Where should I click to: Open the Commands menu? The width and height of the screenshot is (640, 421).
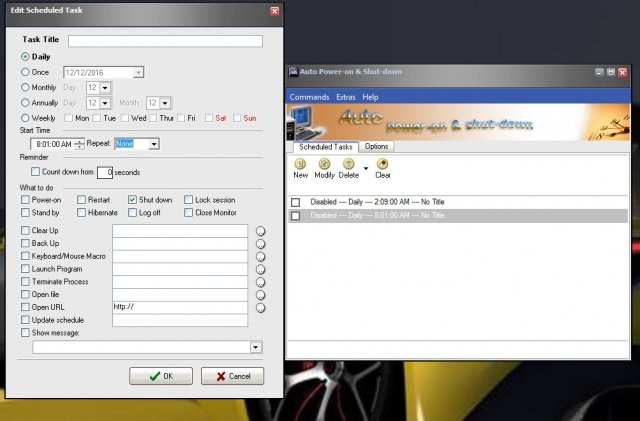(309, 97)
